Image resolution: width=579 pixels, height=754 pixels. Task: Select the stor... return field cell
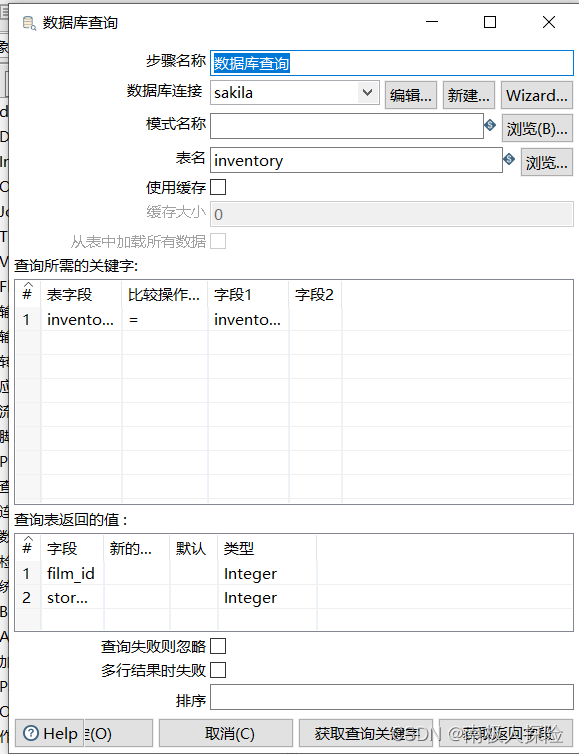72,597
